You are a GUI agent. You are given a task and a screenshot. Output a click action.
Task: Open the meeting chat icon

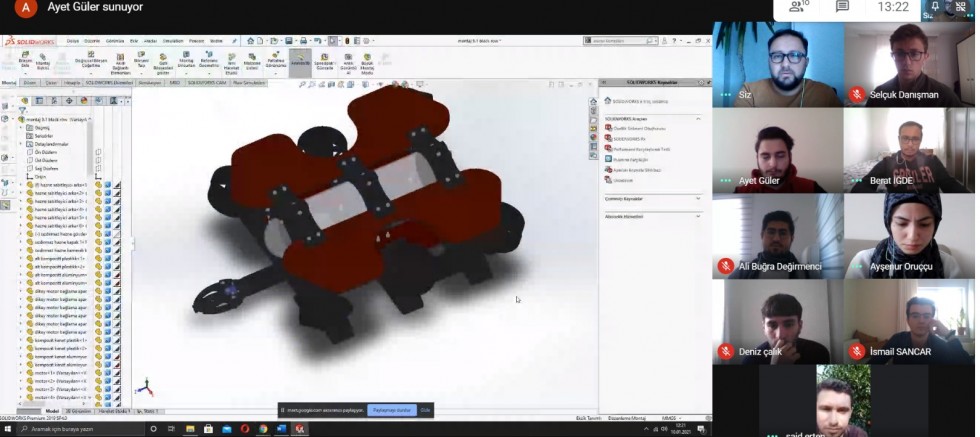842,7
